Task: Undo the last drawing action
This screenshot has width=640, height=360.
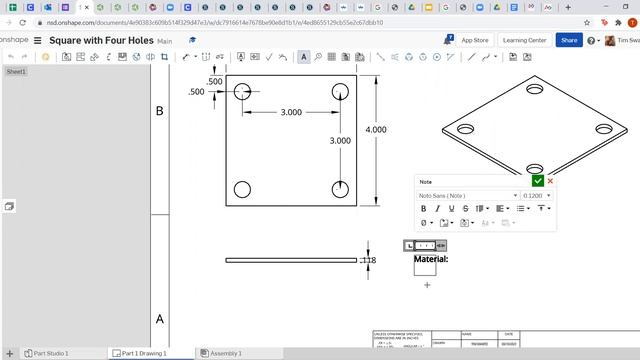Action: click(x=11, y=57)
